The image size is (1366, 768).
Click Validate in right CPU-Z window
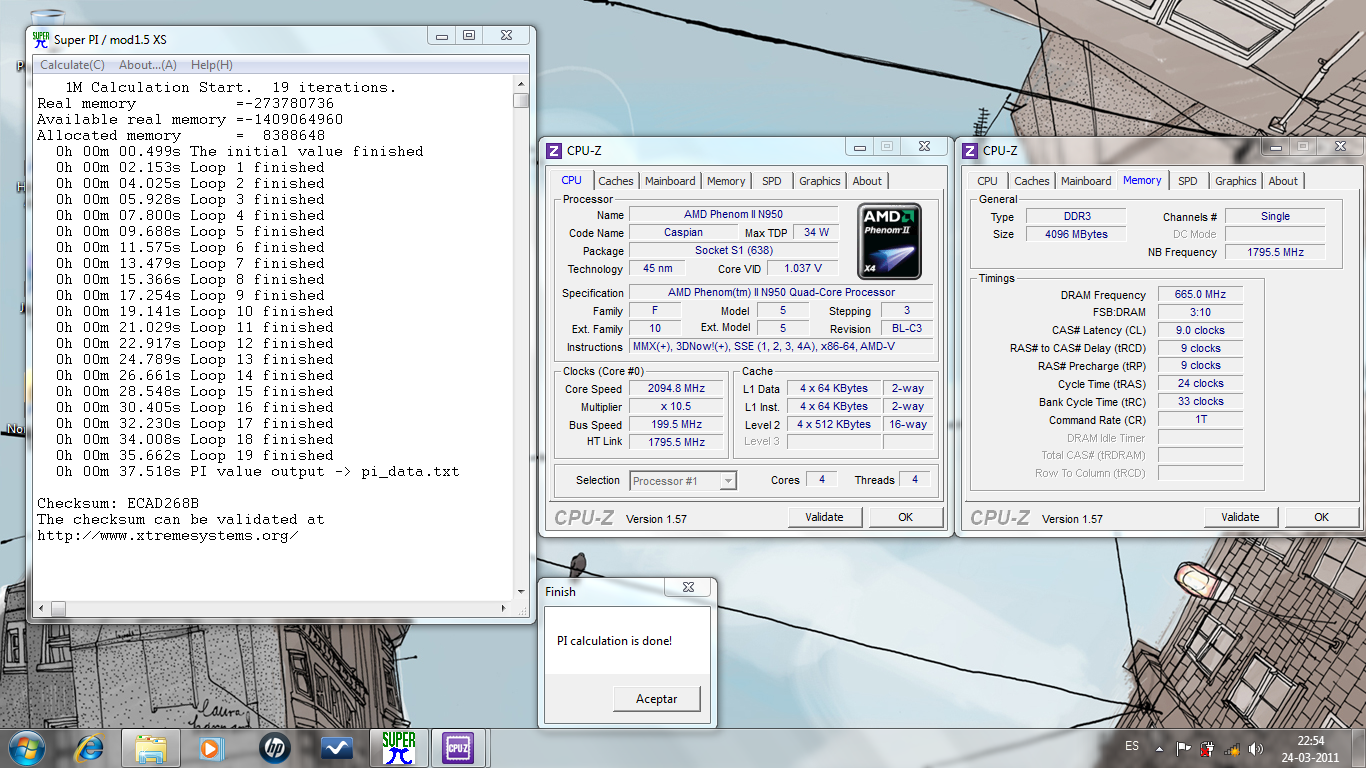pyautogui.click(x=1240, y=517)
